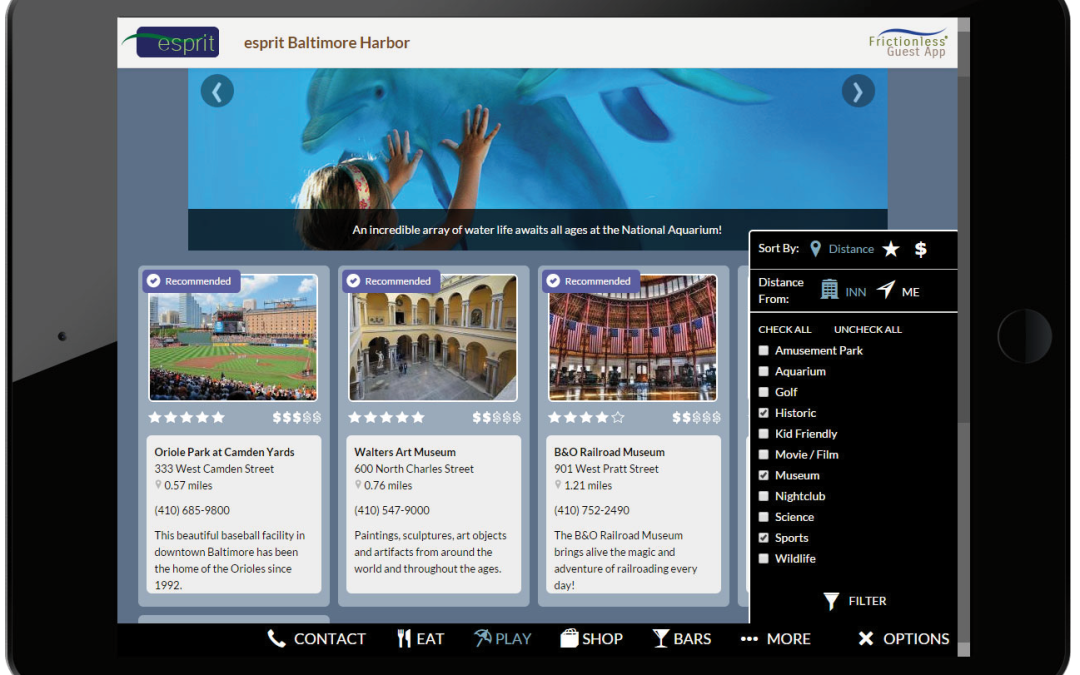Open the CONTACT tab label

[329, 639]
